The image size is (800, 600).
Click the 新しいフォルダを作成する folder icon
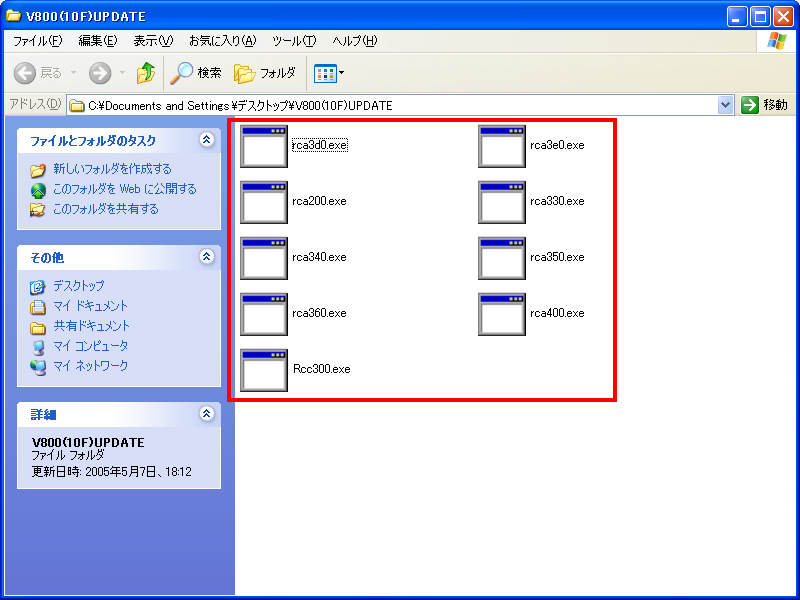[x=38, y=169]
